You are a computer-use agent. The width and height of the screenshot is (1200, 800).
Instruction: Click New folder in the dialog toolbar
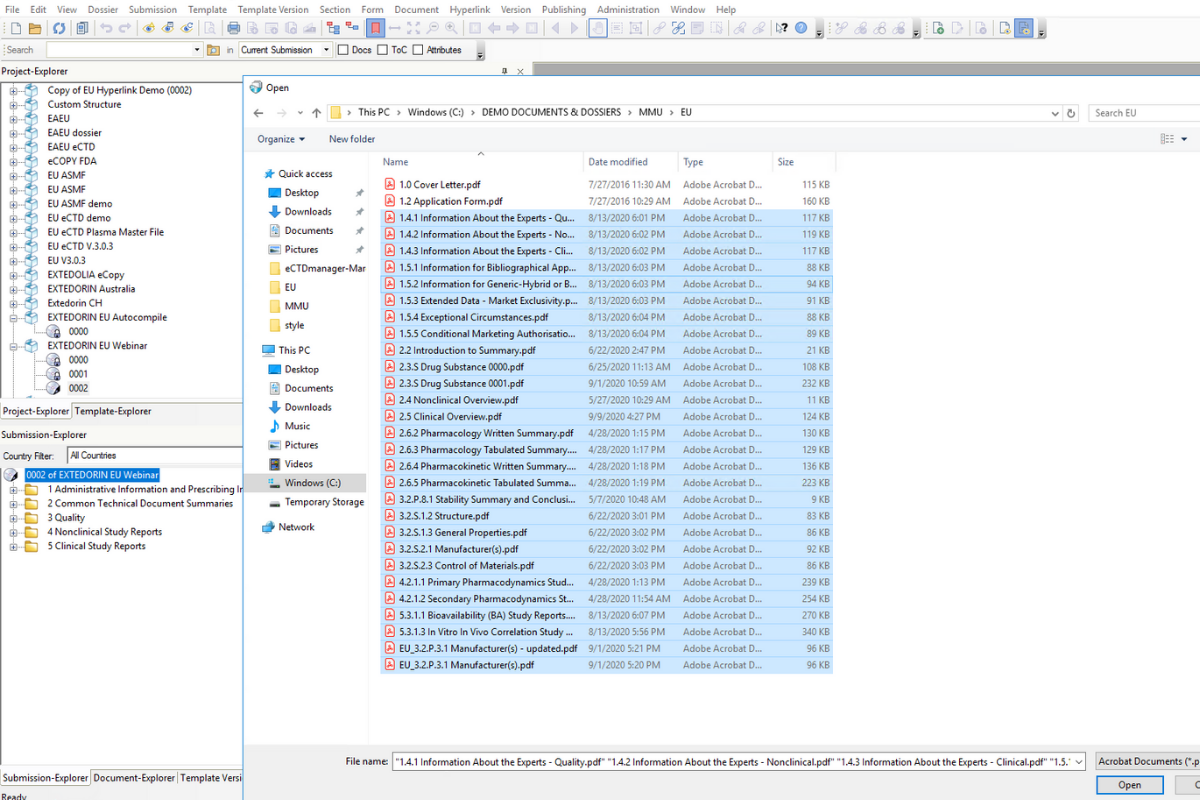(x=351, y=138)
